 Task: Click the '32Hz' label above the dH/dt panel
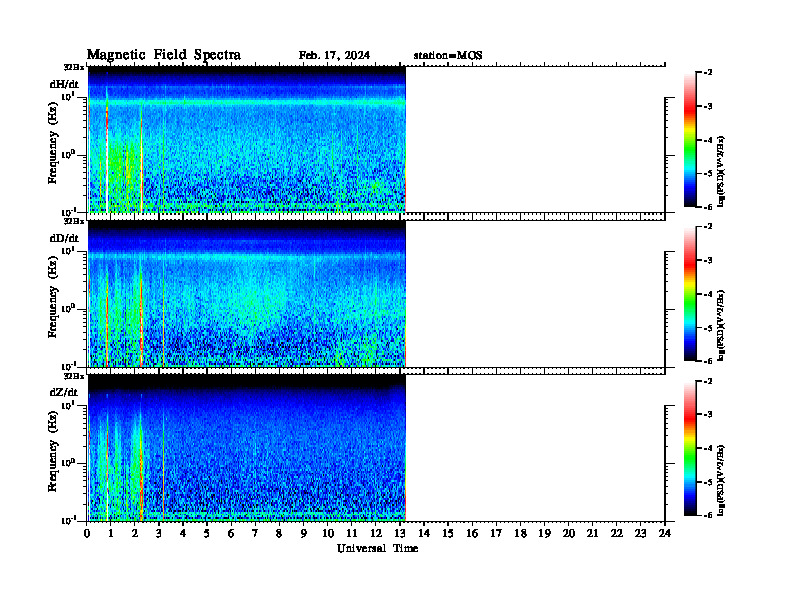74,67
